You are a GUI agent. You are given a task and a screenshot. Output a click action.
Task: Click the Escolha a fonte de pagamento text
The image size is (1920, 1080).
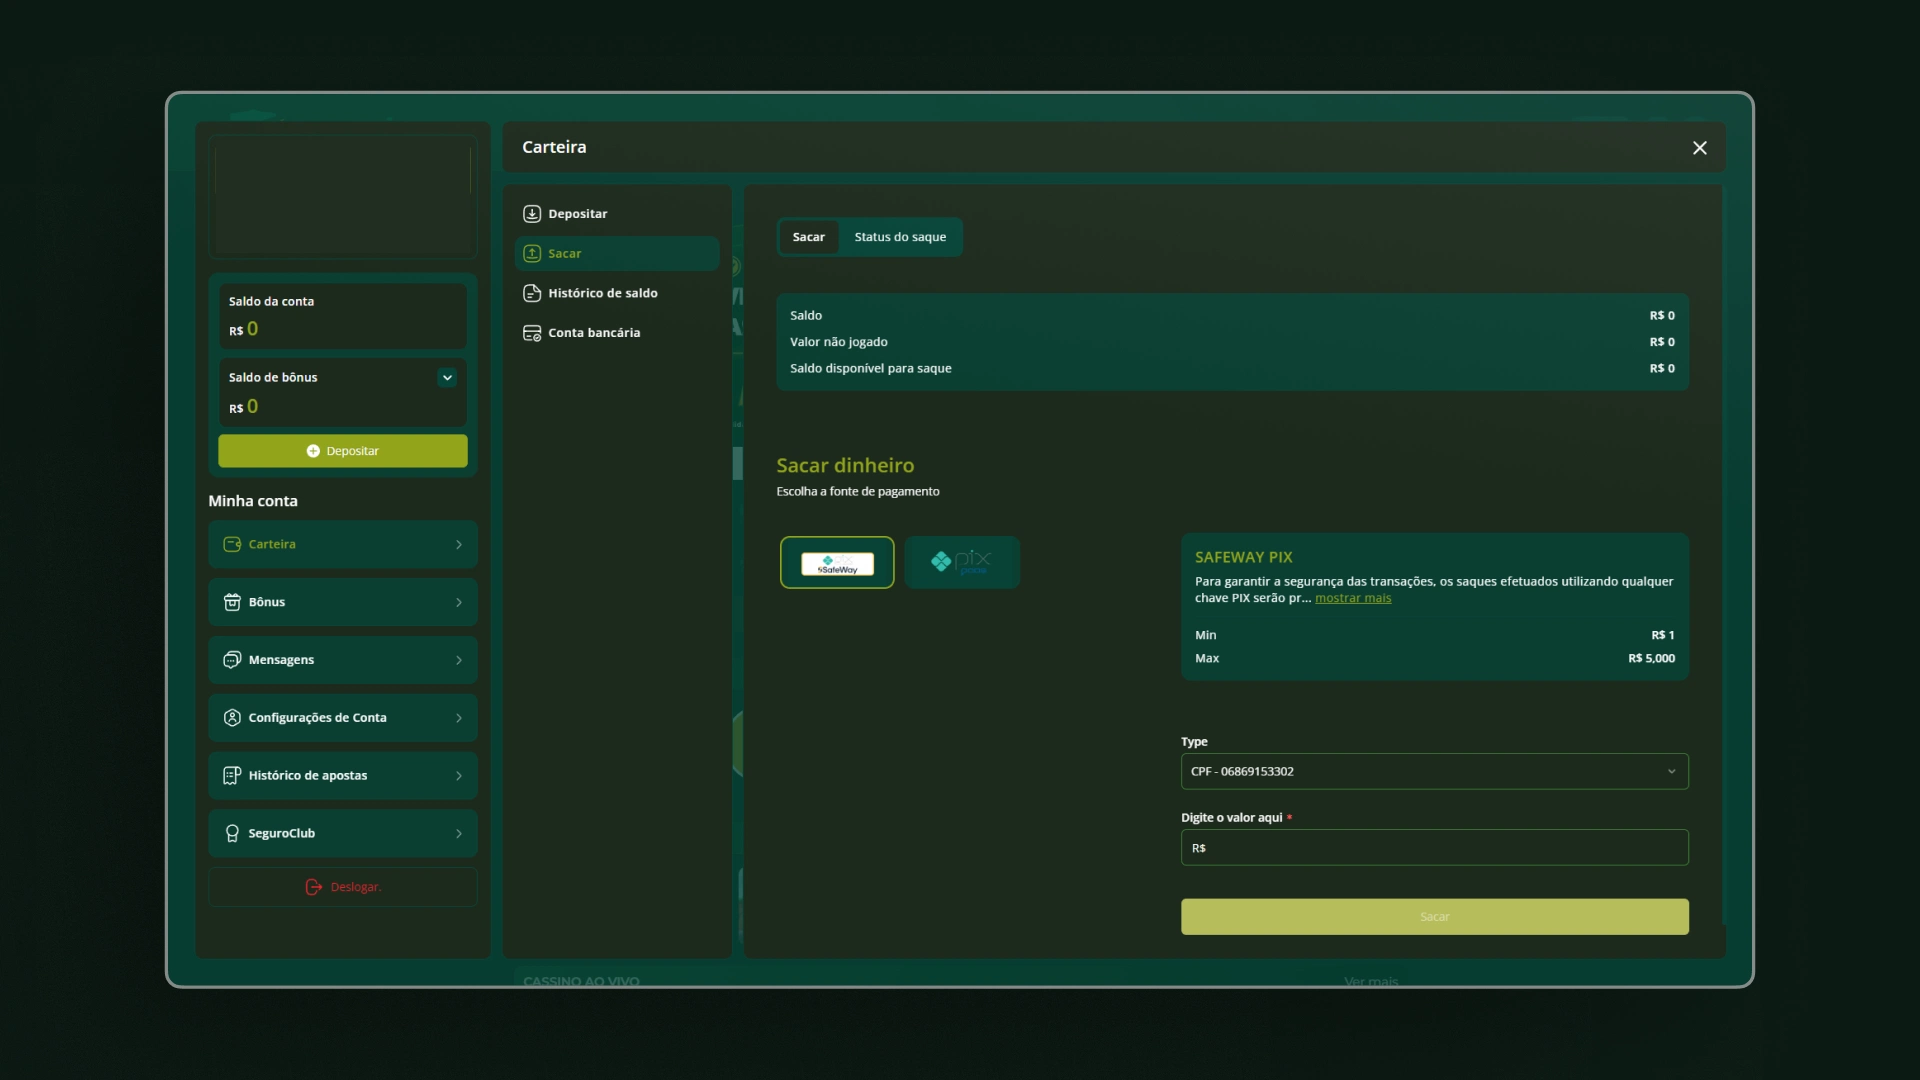click(858, 491)
